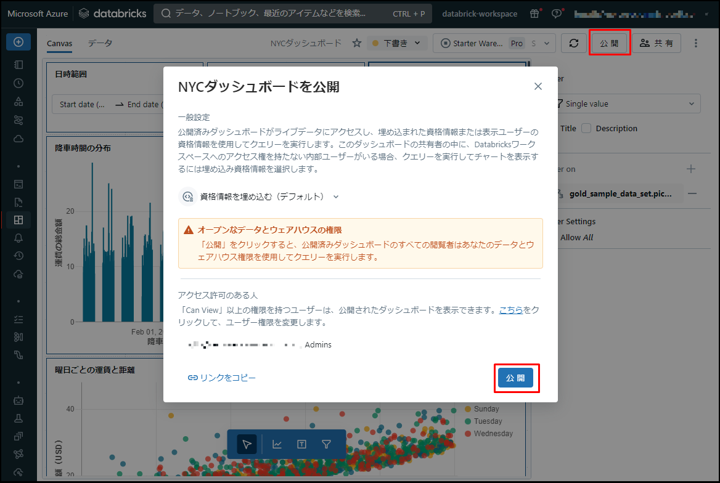Click the New plus icon in sidebar

(18, 42)
